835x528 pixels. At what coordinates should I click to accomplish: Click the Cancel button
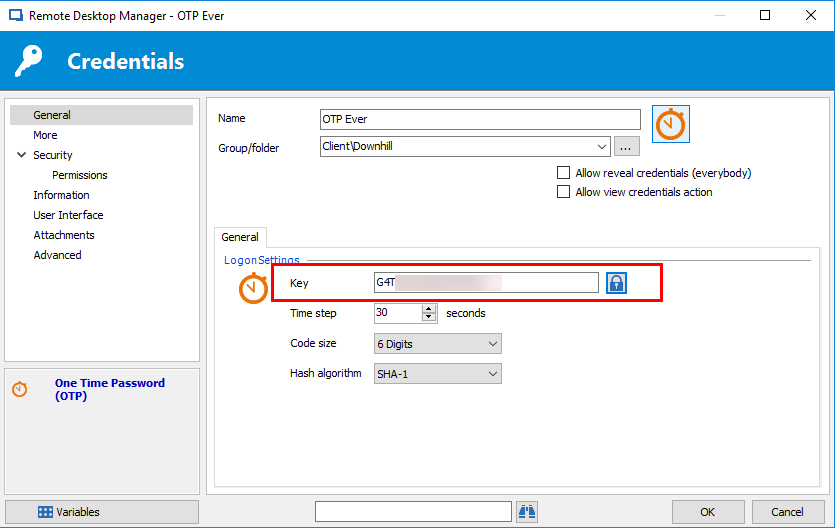click(x=788, y=512)
